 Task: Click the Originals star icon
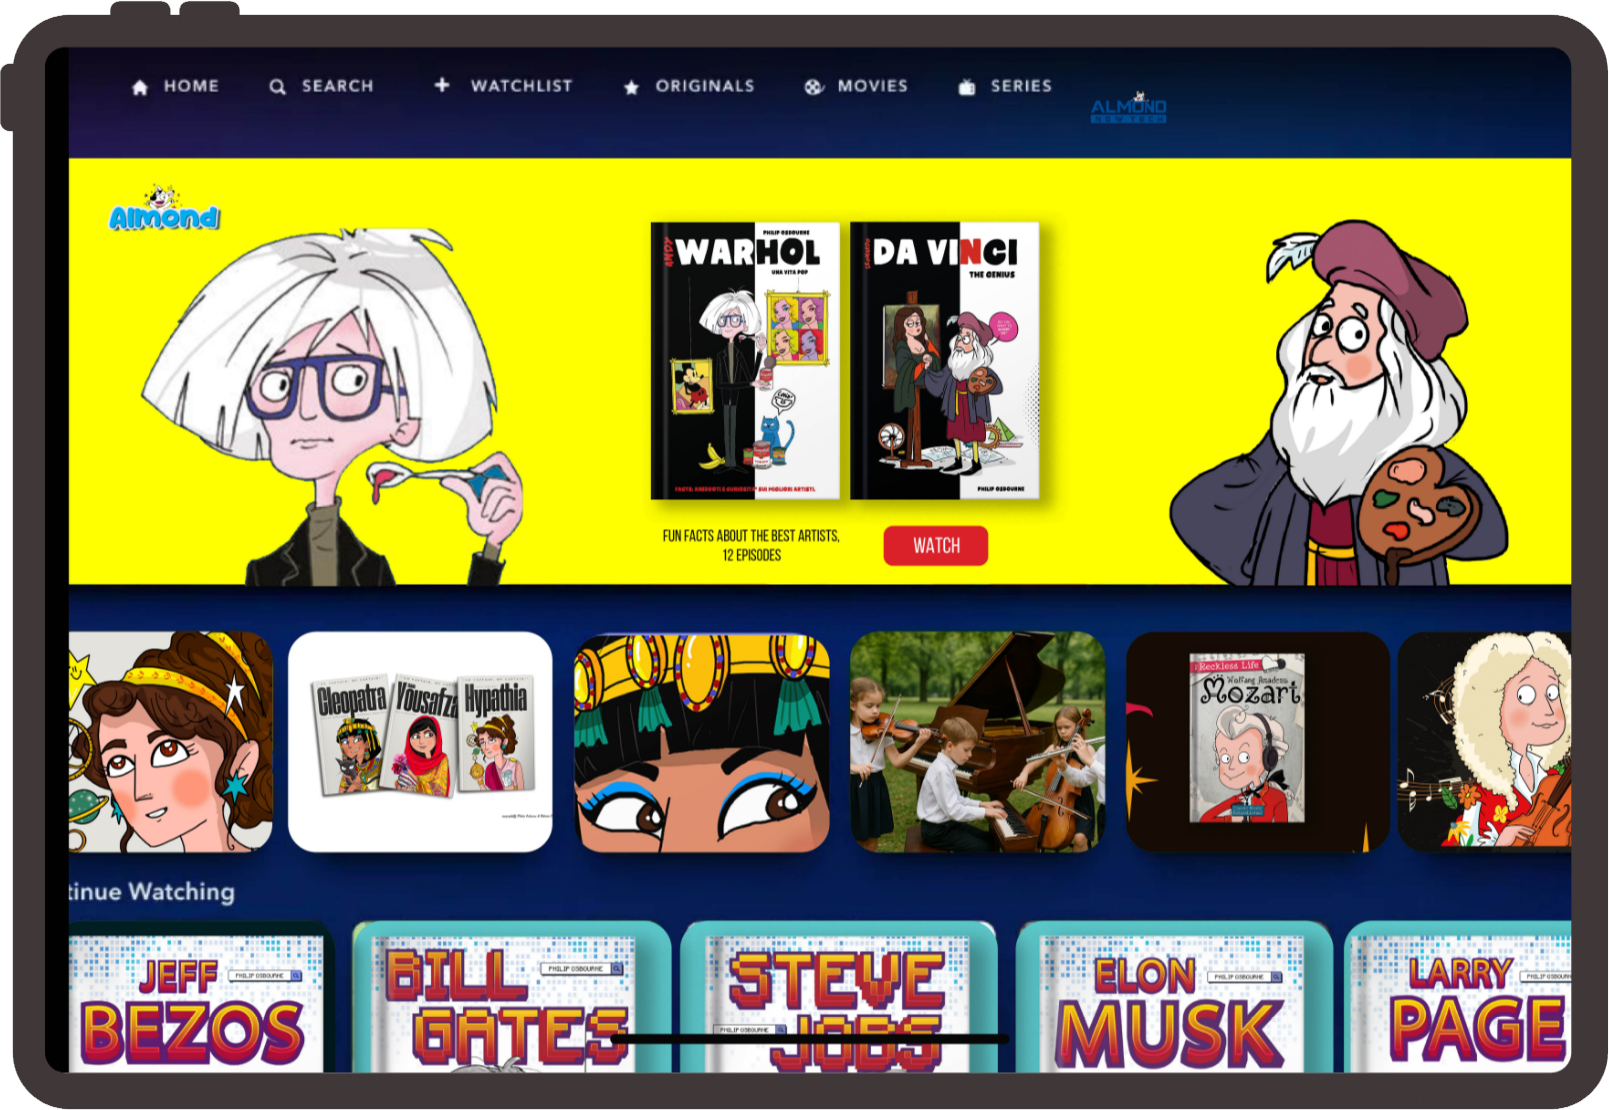point(631,88)
